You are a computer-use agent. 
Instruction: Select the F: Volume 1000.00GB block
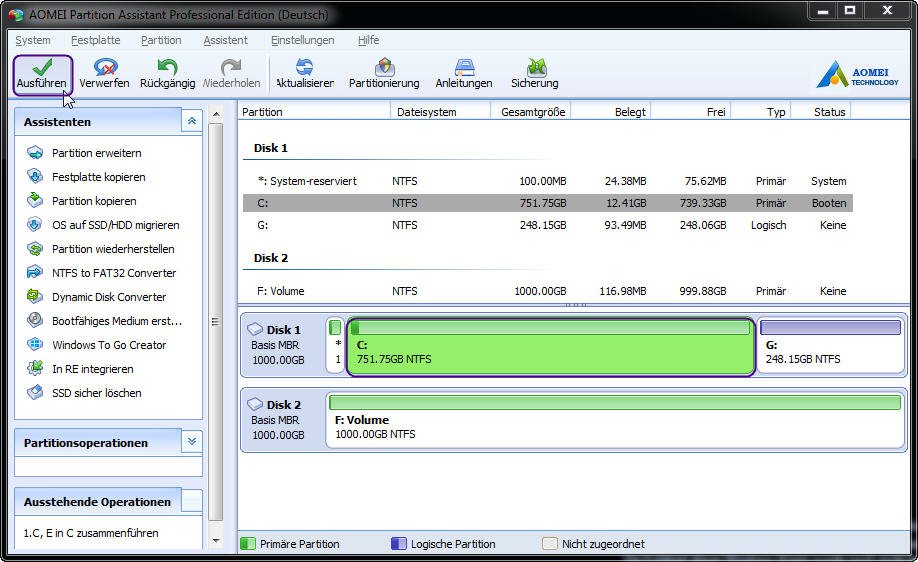pyautogui.click(x=615, y=421)
